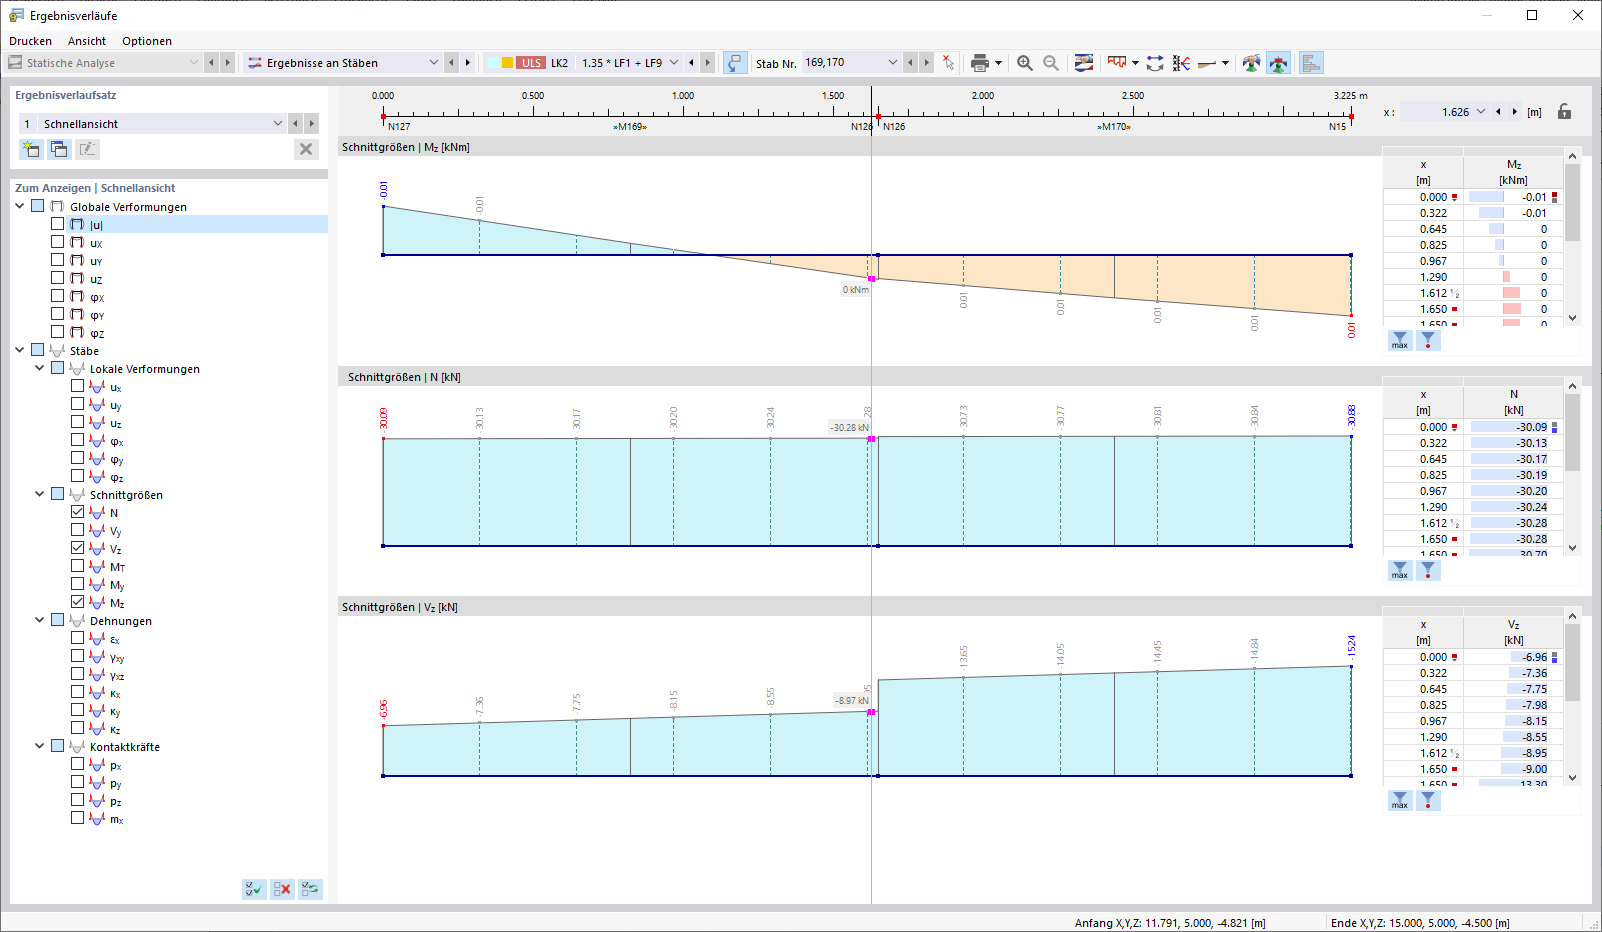This screenshot has height=932, width=1602.
Task: Uncheck the Mz internal force checkbox
Action: click(x=78, y=602)
